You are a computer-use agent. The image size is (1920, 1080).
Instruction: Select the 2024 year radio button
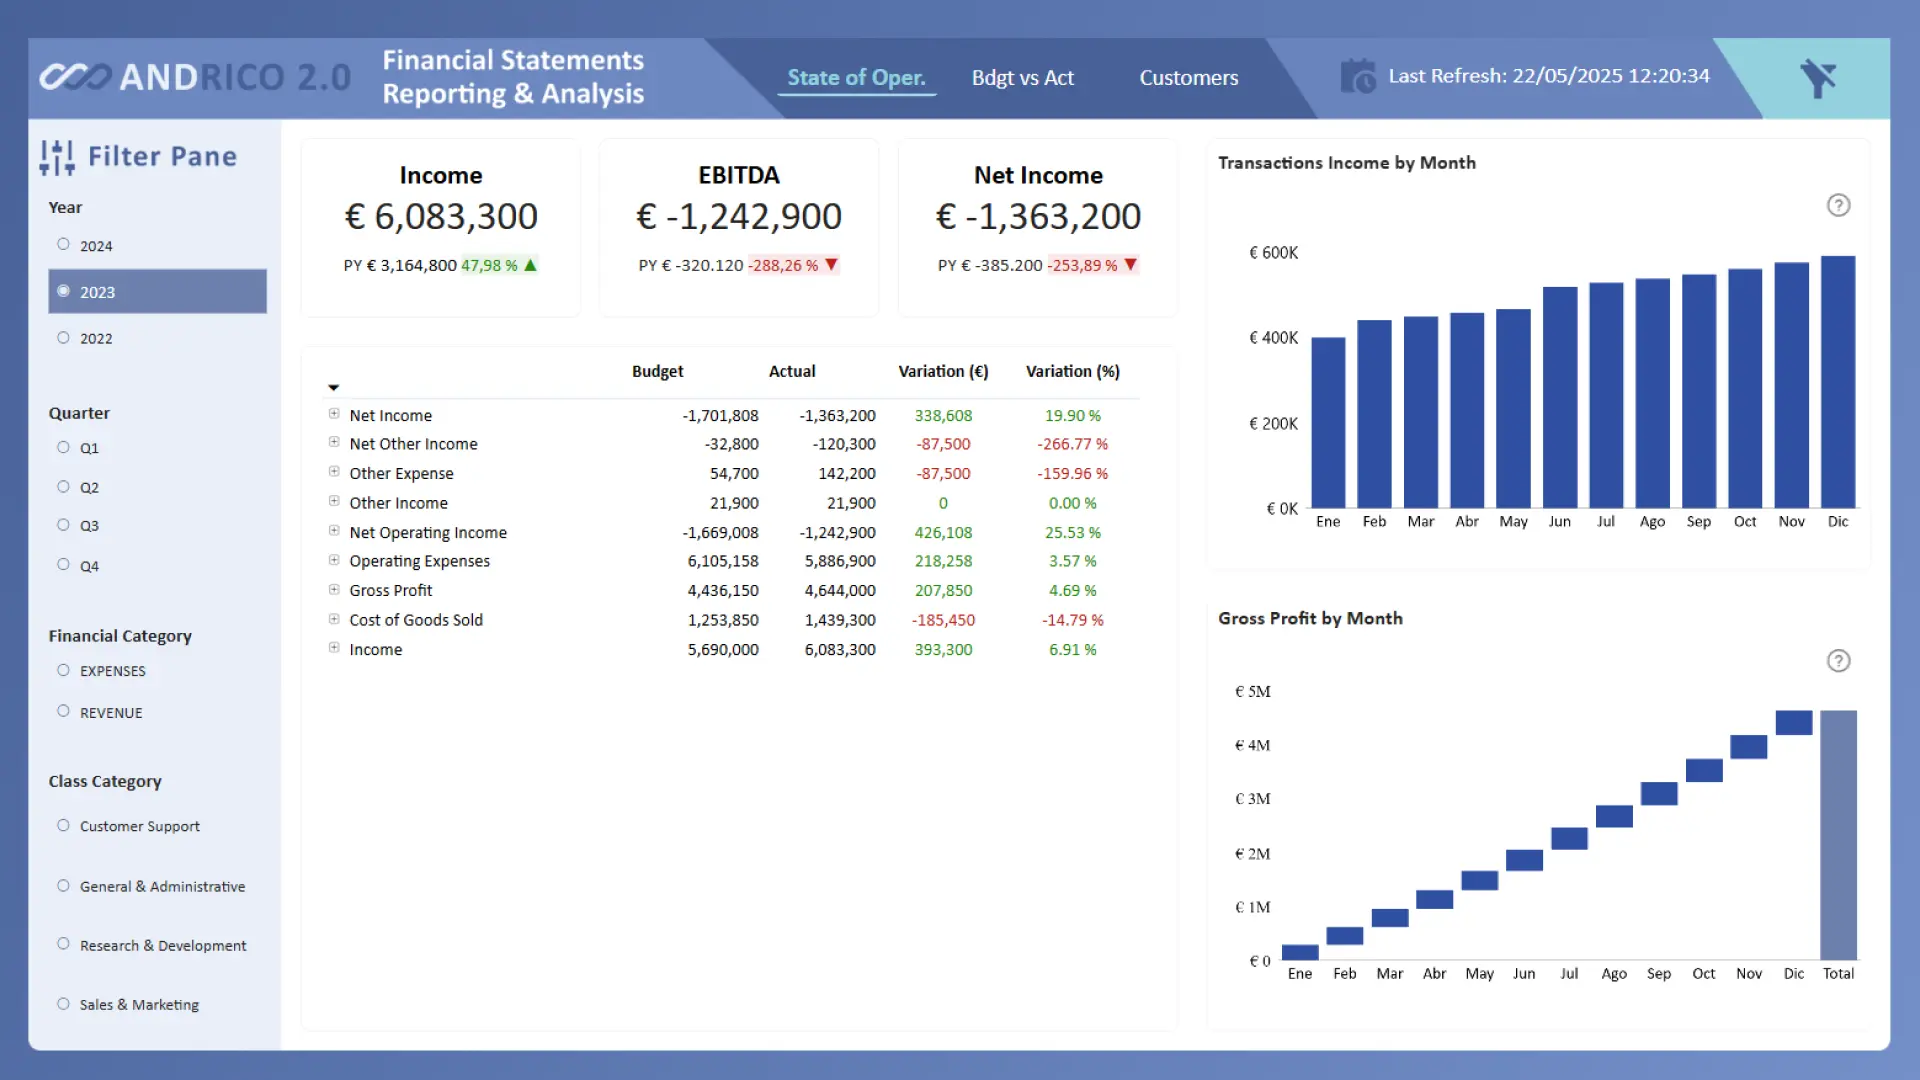[64, 245]
